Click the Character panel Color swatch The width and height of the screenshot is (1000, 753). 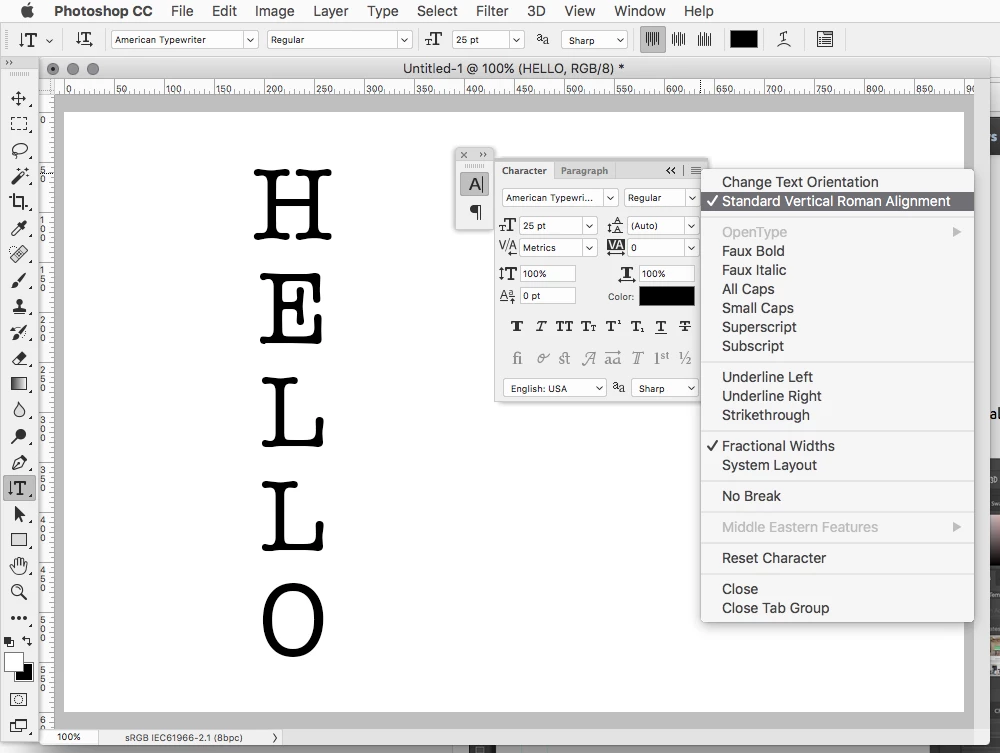(666, 296)
